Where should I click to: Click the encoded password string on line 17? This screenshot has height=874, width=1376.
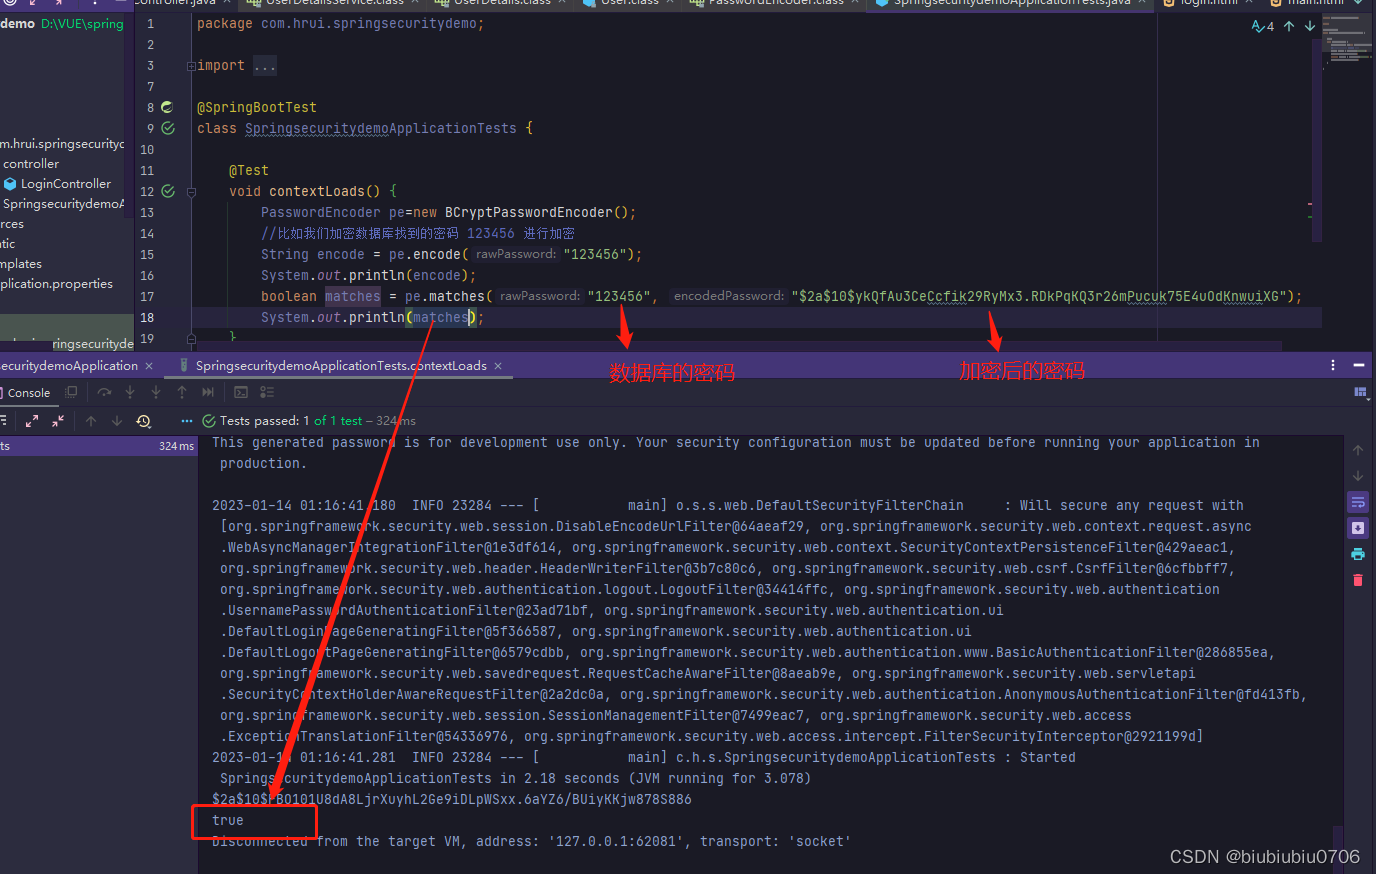1039,296
